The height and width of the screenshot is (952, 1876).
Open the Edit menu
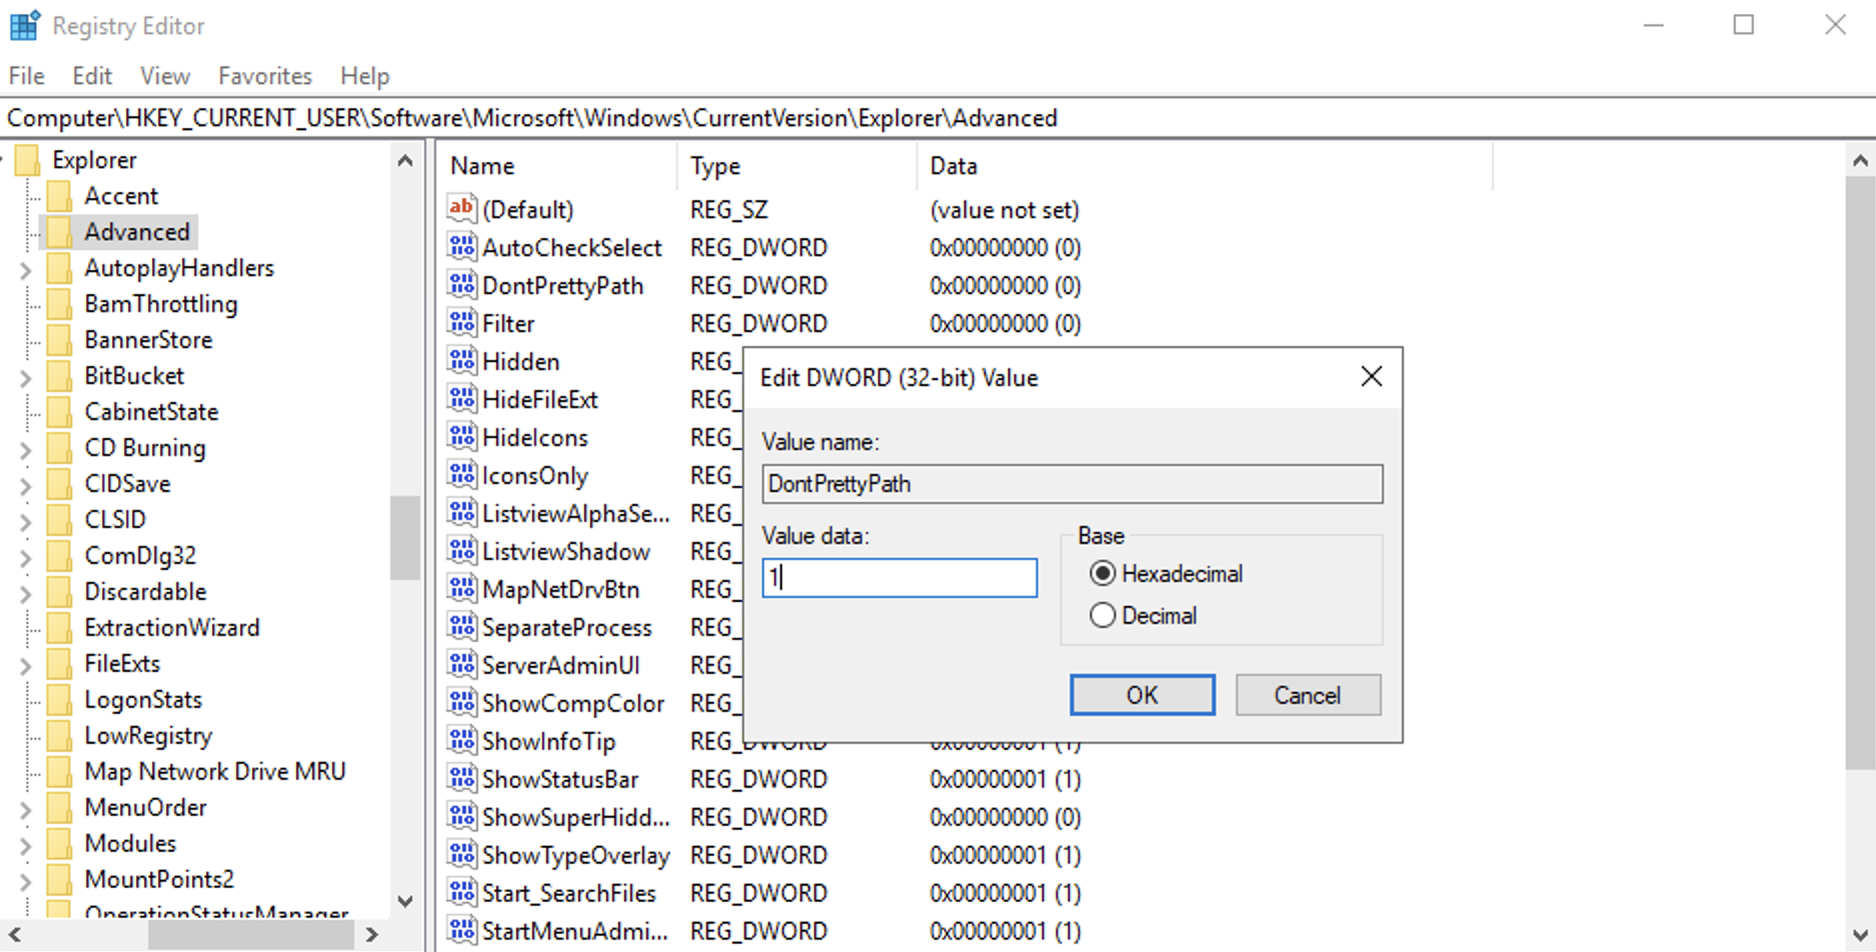click(92, 76)
